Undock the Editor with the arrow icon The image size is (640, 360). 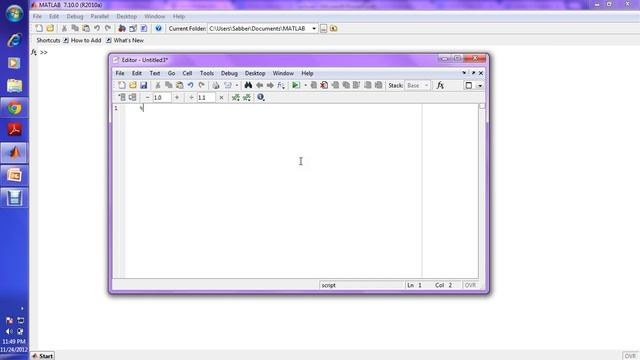(x=473, y=73)
